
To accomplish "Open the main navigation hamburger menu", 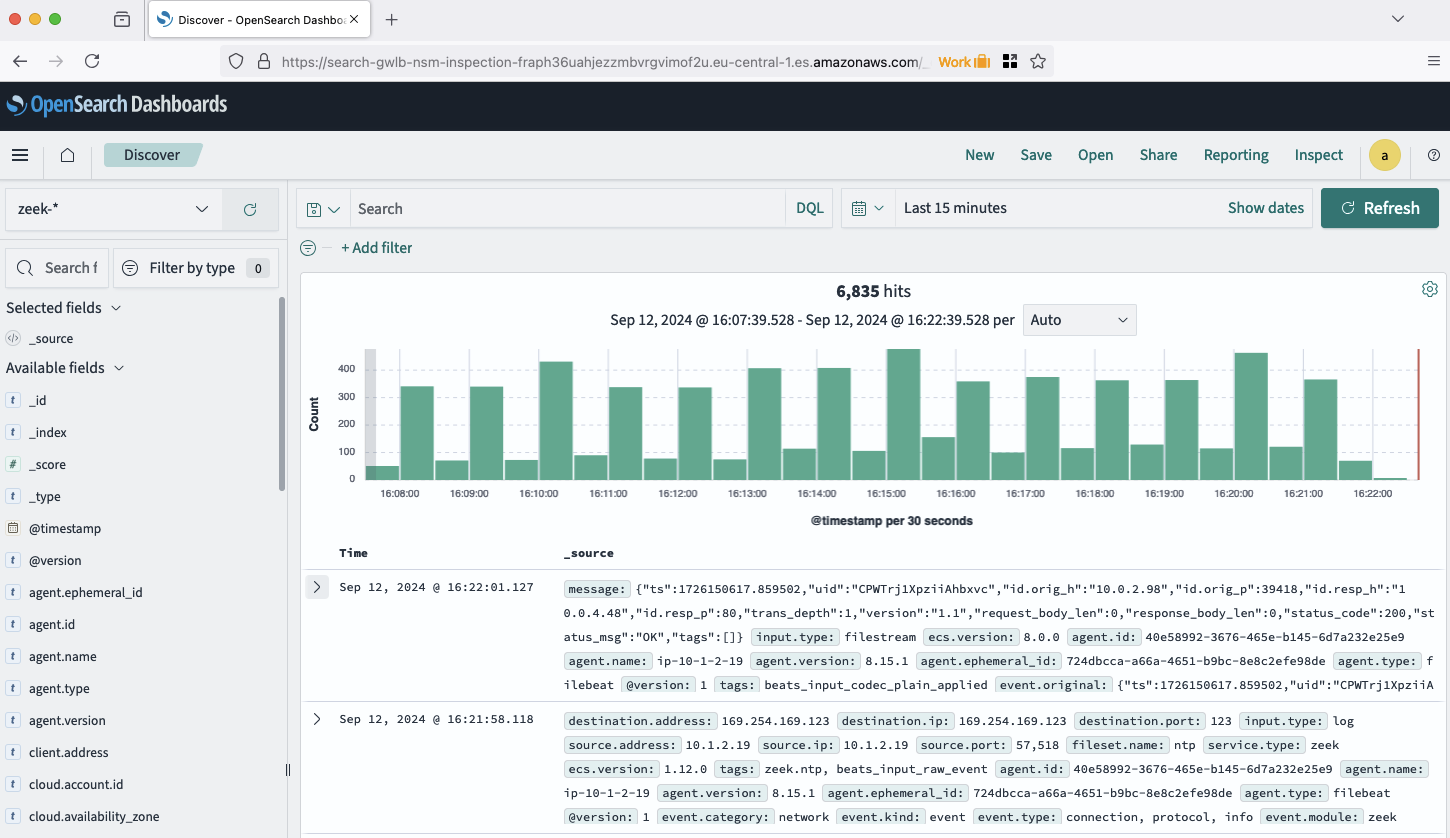I will pos(20,155).
